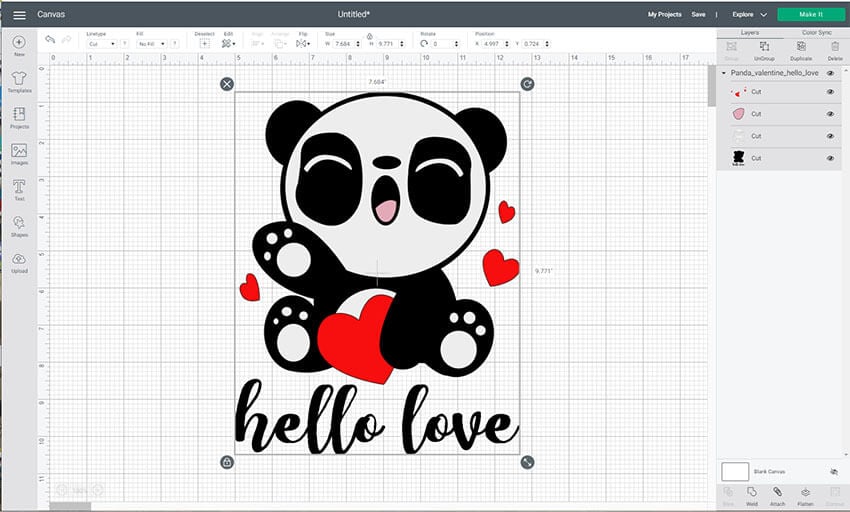Click the Redo arrow

66,40
